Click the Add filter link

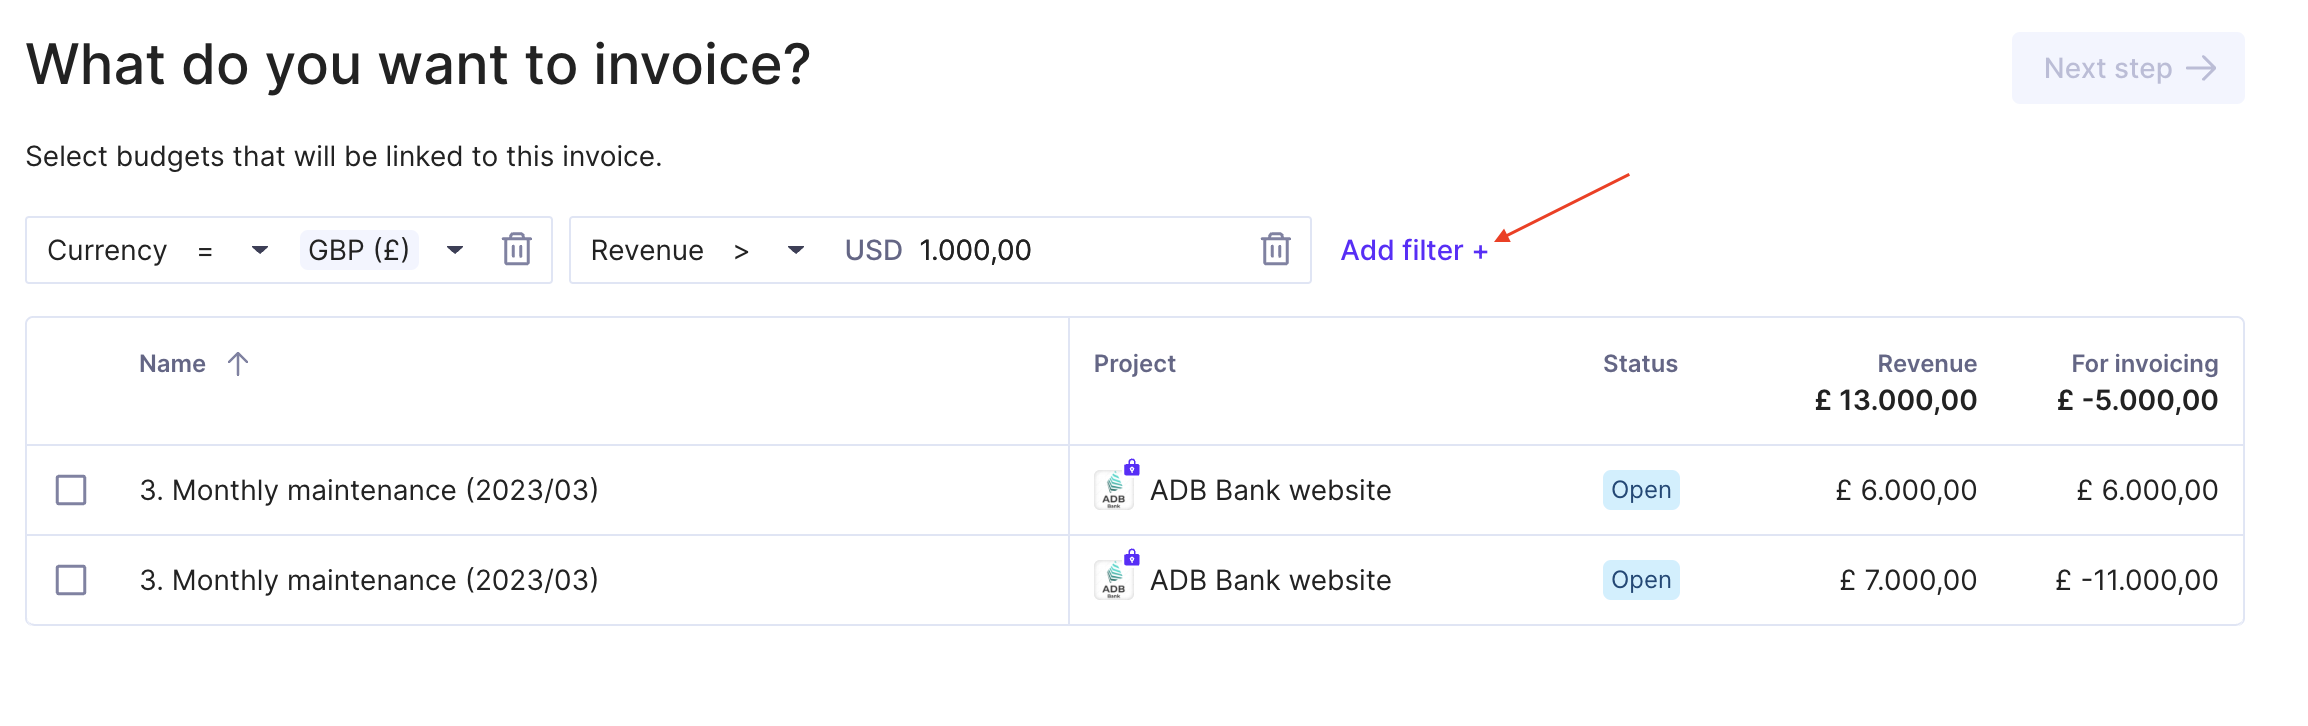[x=1414, y=250]
